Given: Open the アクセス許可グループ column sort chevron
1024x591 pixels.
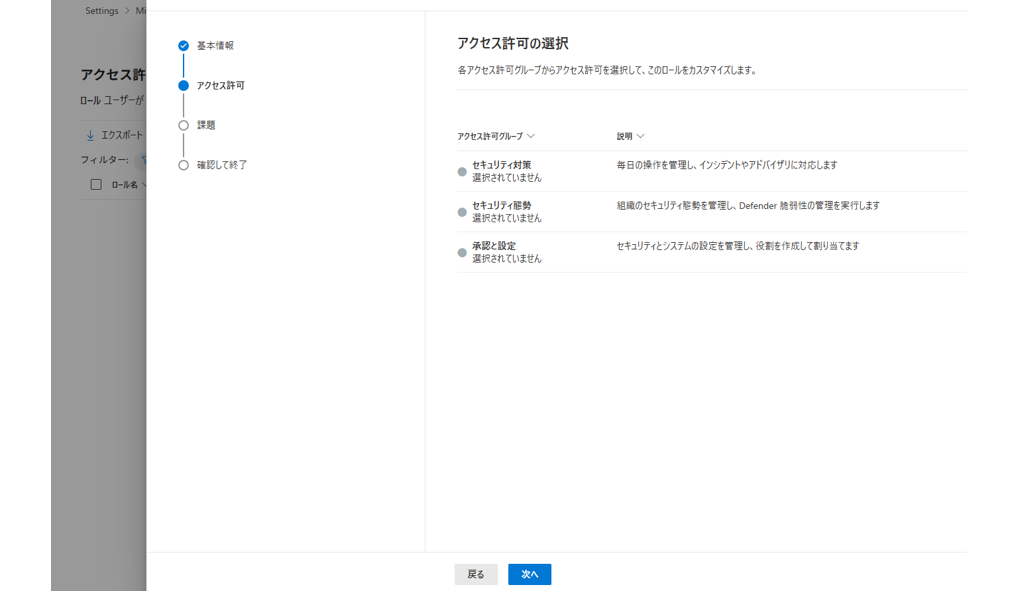Looking at the screenshot, I should (531, 136).
